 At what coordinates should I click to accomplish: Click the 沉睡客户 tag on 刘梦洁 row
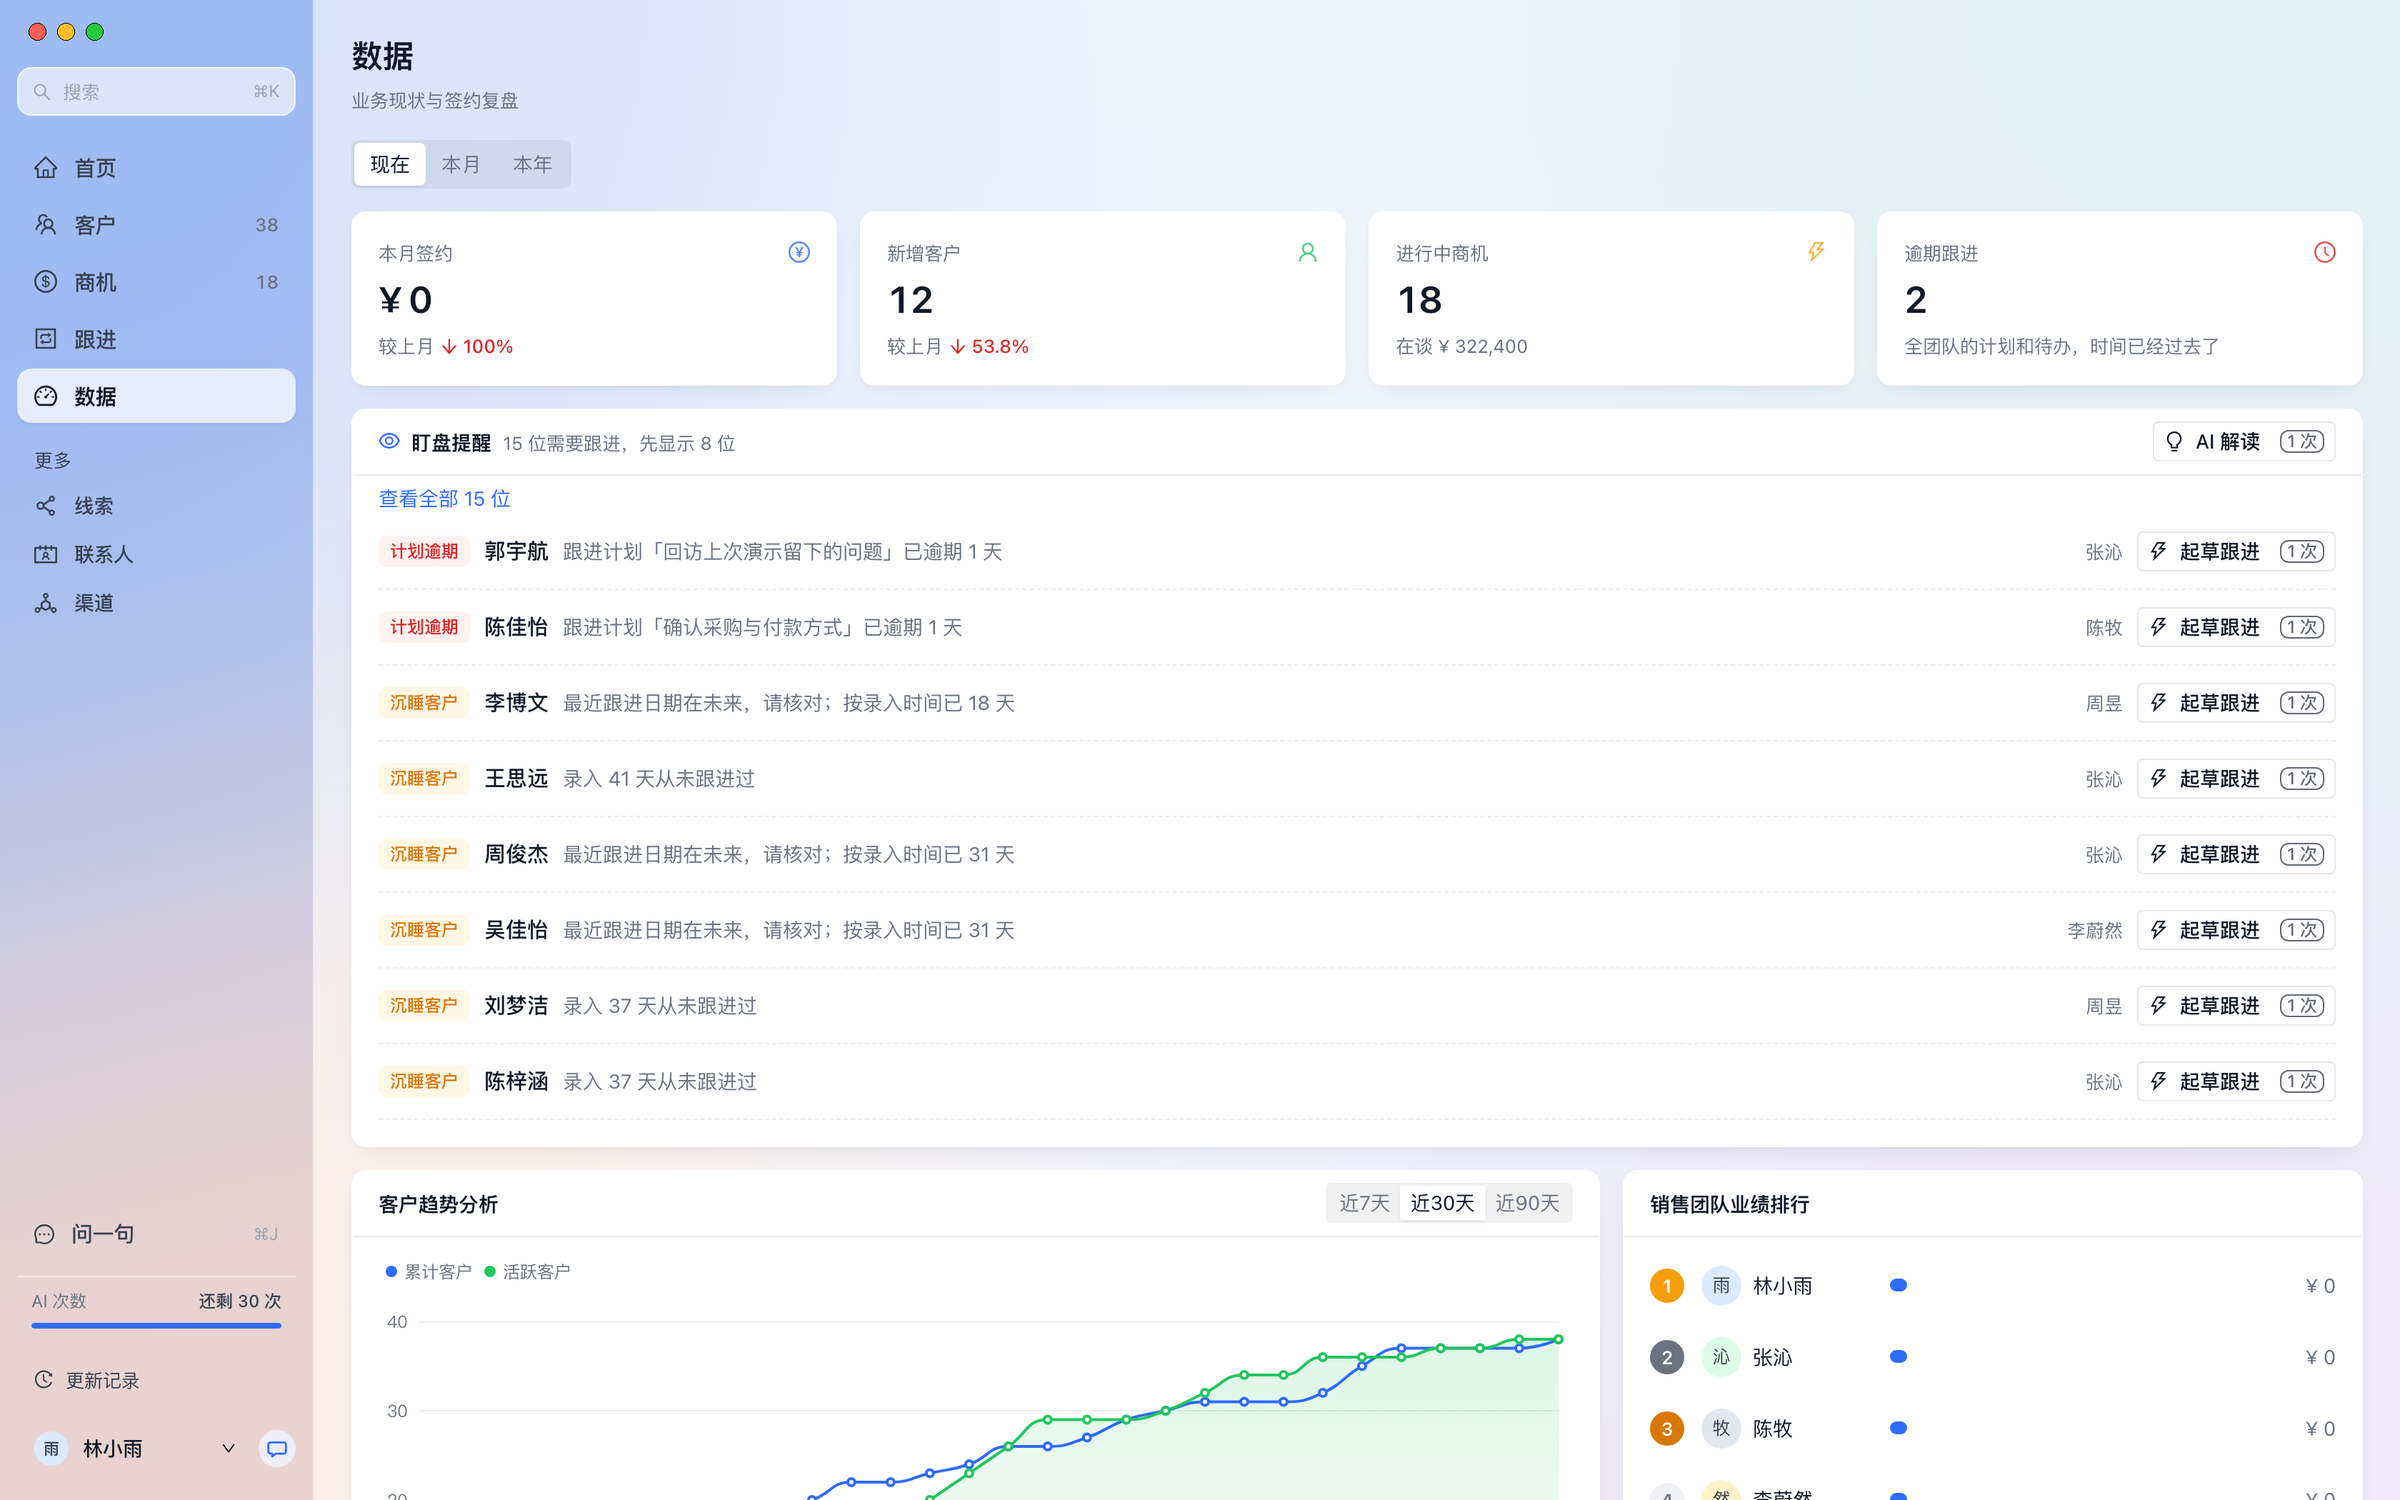click(424, 1006)
